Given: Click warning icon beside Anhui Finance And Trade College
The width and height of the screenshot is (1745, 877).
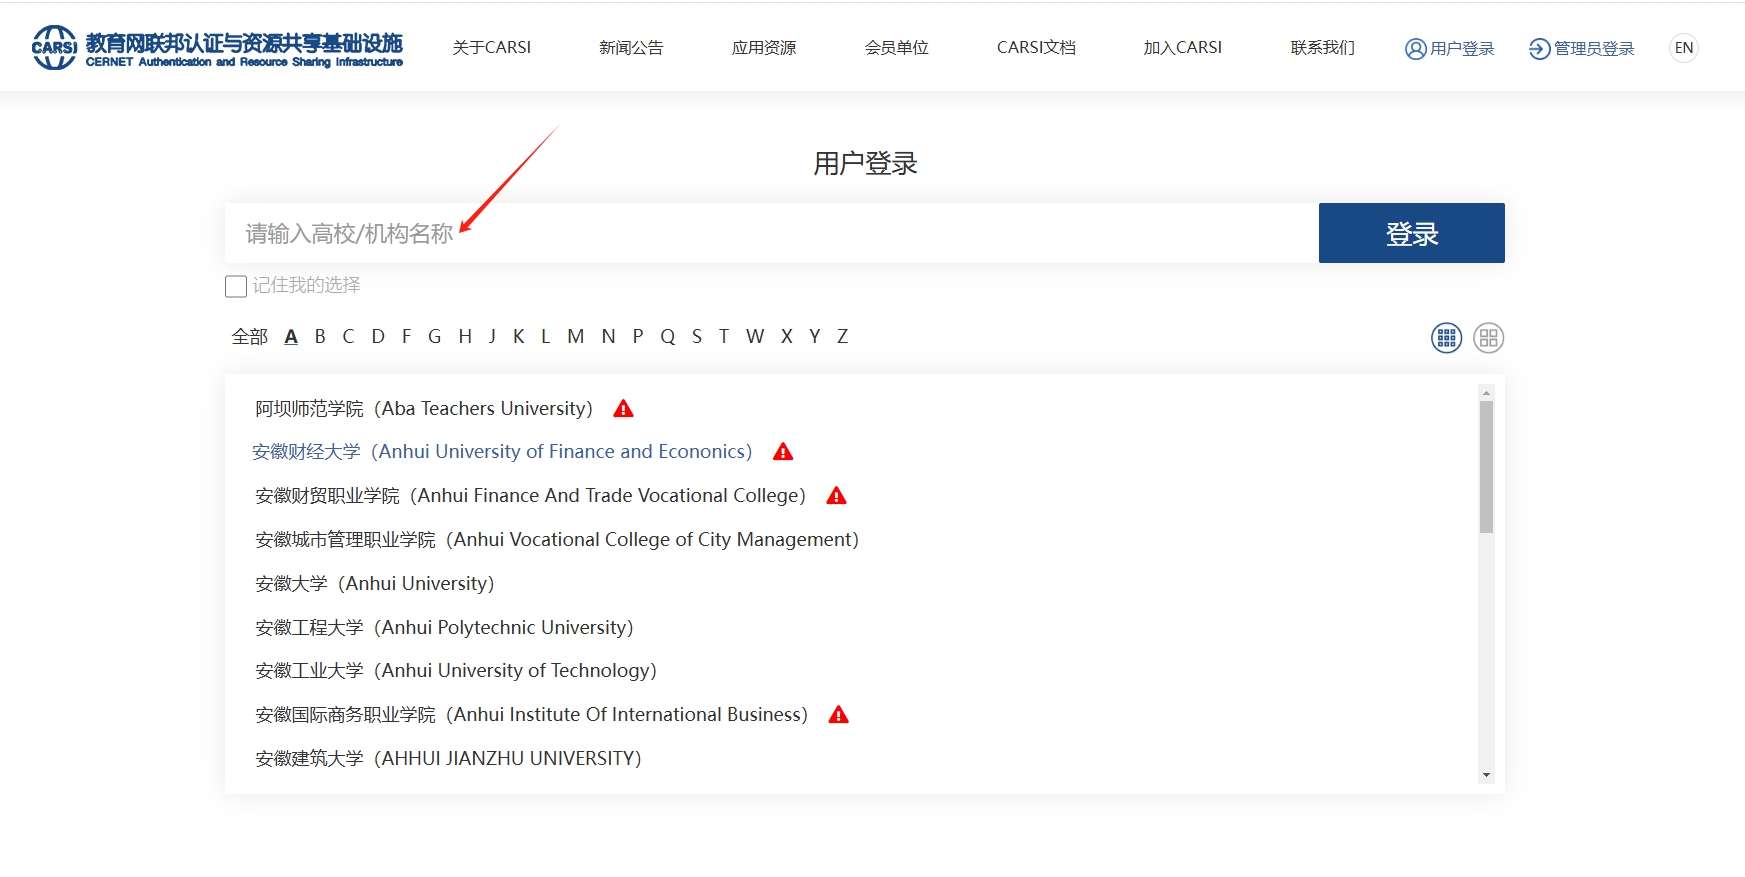Looking at the screenshot, I should pos(837,495).
